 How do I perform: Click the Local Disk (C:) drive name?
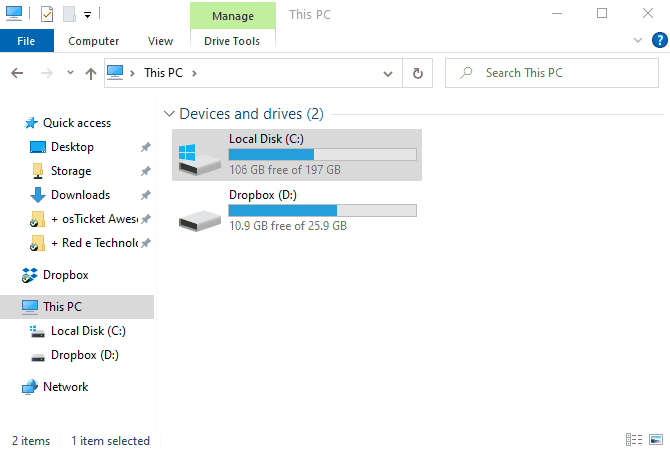(x=266, y=139)
